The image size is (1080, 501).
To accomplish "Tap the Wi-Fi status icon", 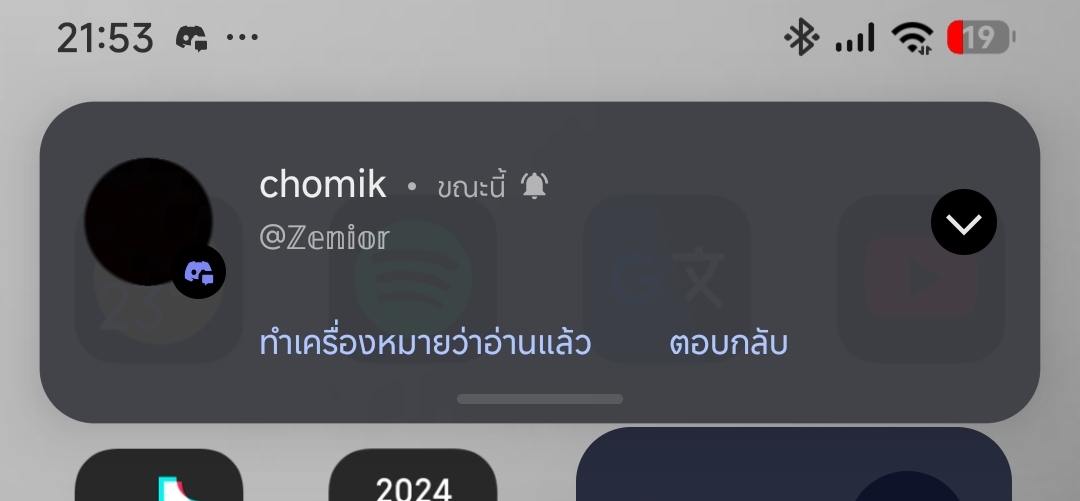I will pyautogui.click(x=912, y=37).
